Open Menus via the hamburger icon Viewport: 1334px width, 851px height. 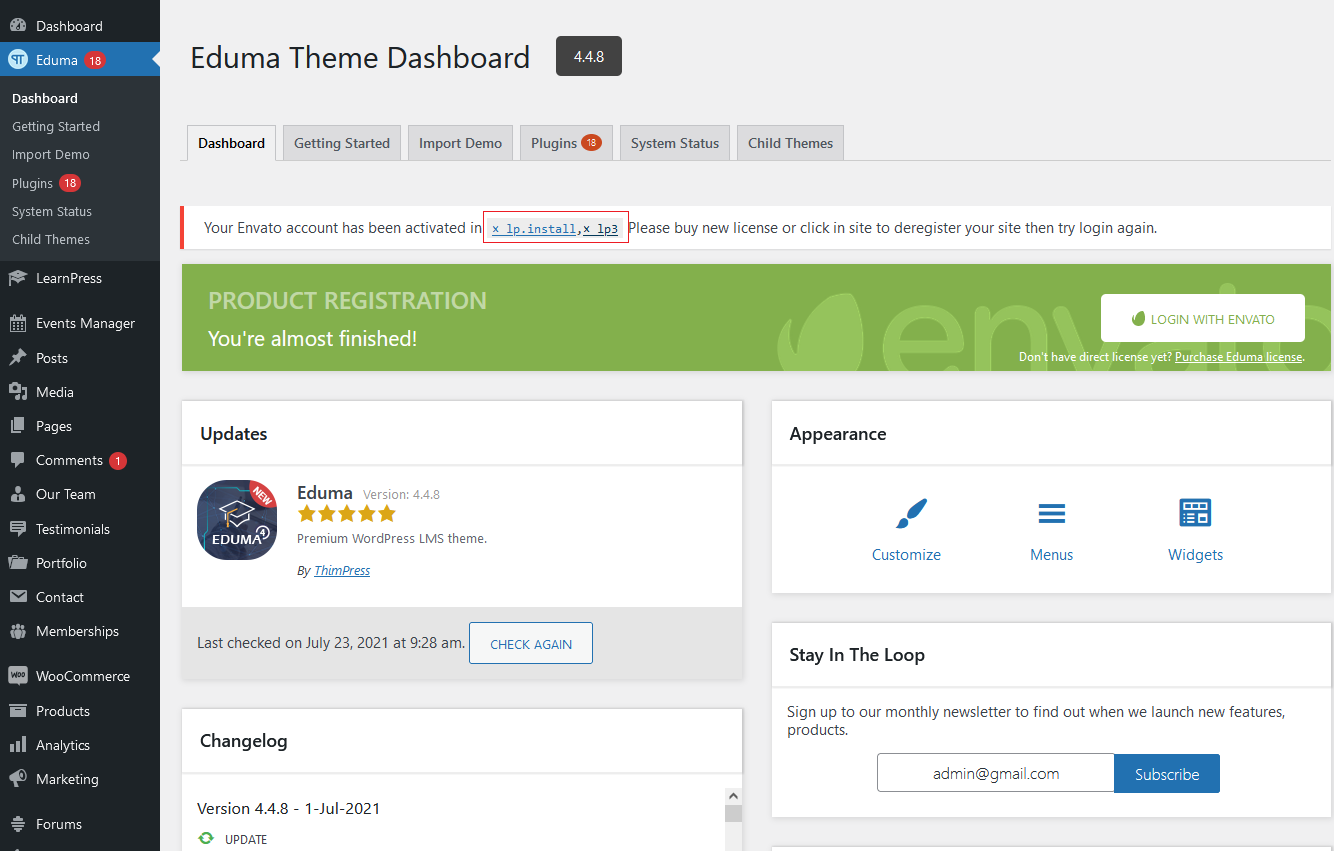1051,514
